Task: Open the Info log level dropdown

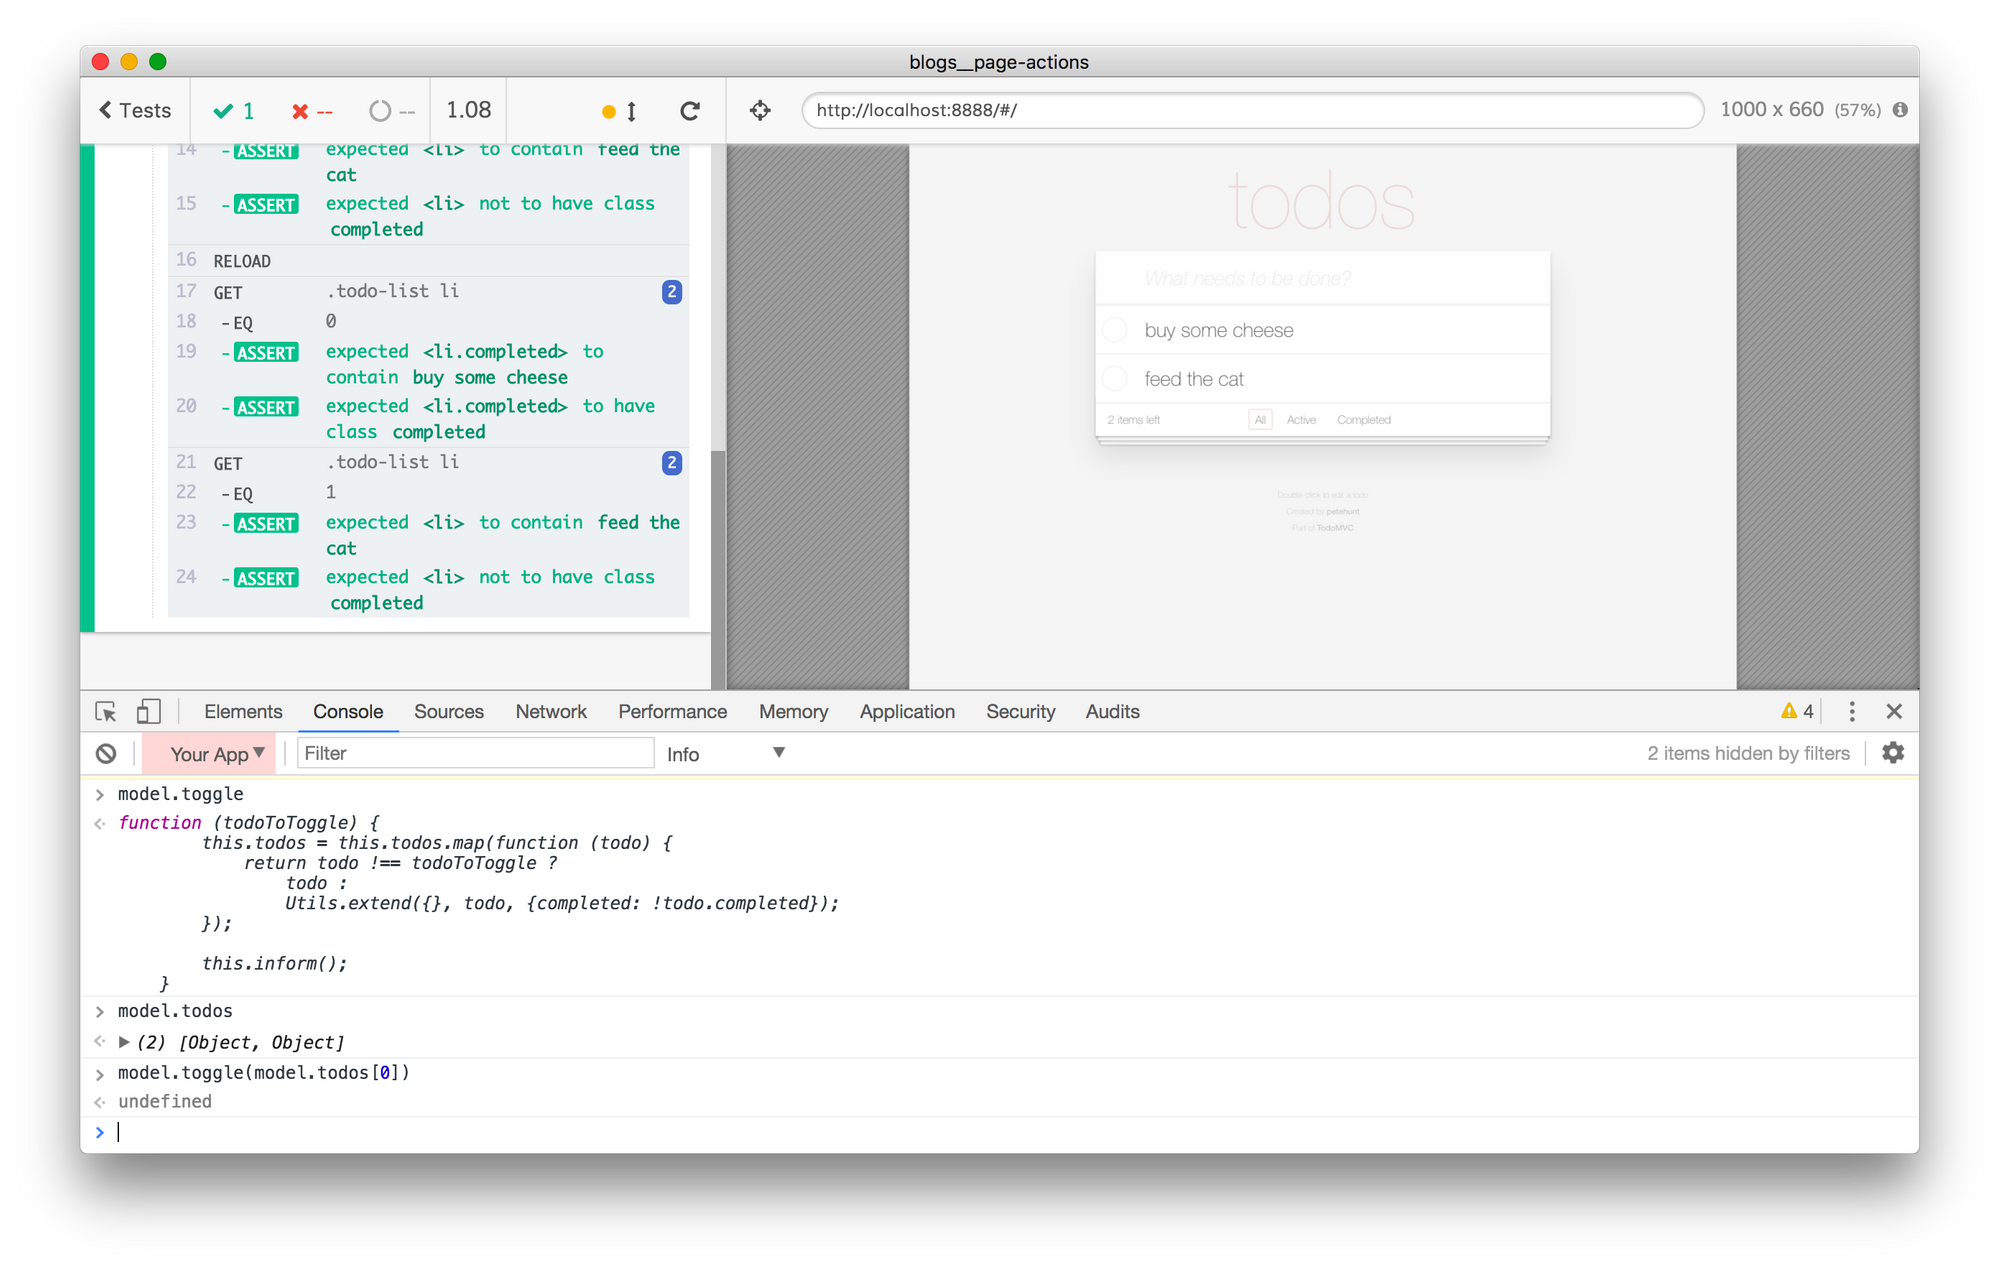Action: pos(725,754)
